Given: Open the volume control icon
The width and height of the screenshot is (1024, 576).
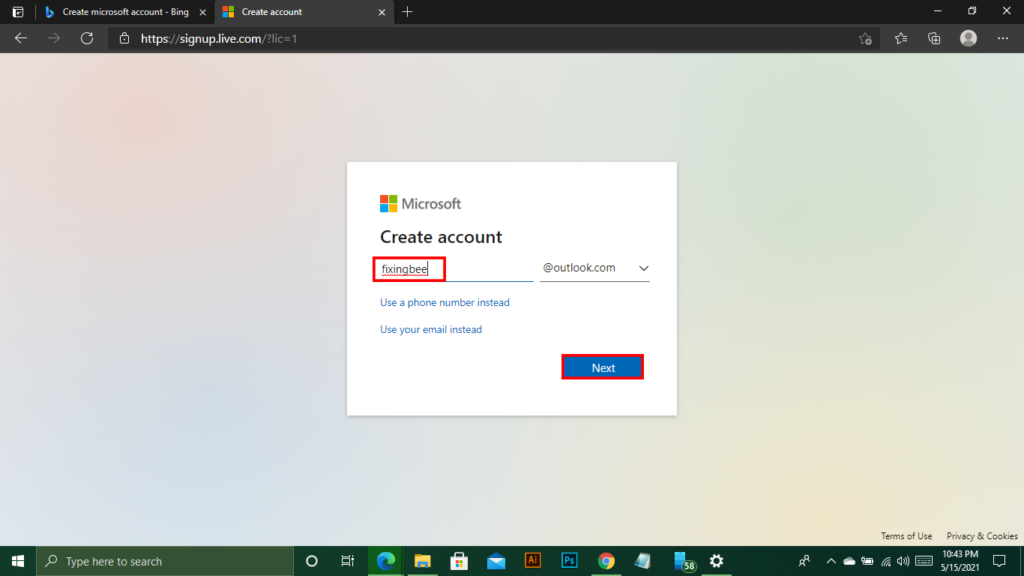Looking at the screenshot, I should 903,561.
